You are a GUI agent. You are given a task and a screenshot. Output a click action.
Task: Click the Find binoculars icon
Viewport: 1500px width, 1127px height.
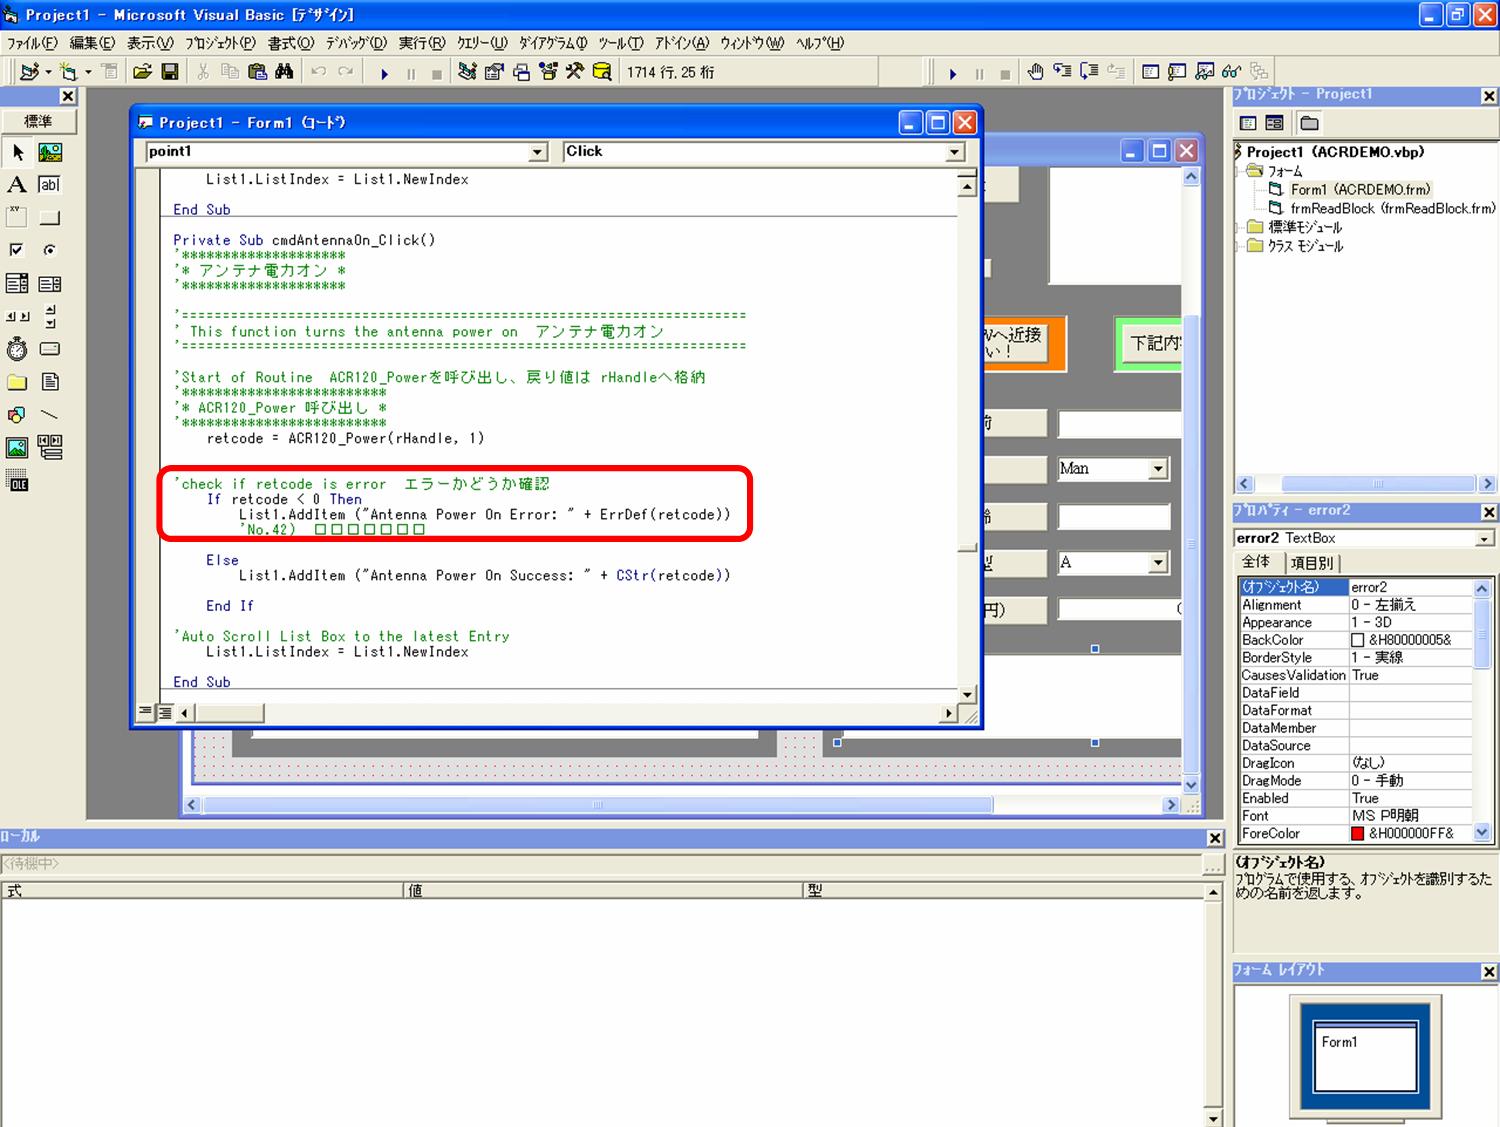[285, 72]
